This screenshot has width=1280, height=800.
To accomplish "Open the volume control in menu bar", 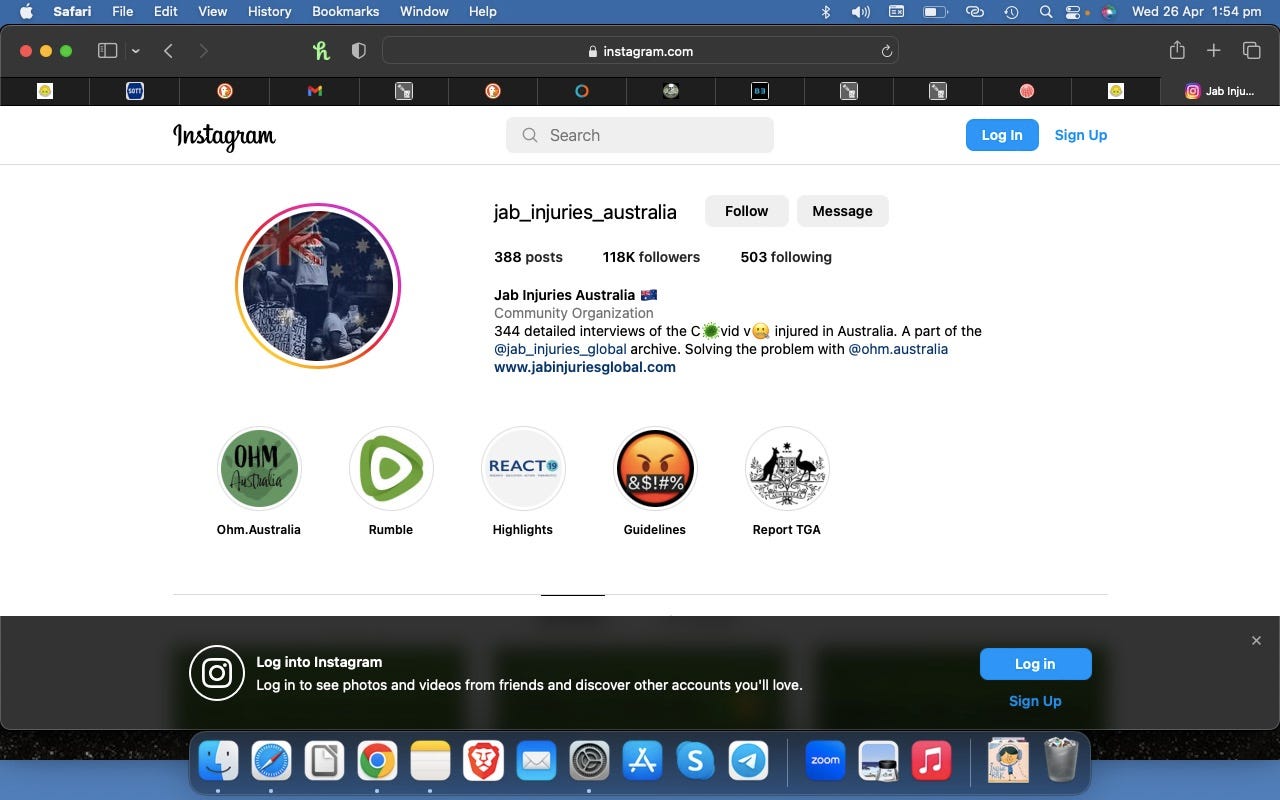I will (x=860, y=11).
